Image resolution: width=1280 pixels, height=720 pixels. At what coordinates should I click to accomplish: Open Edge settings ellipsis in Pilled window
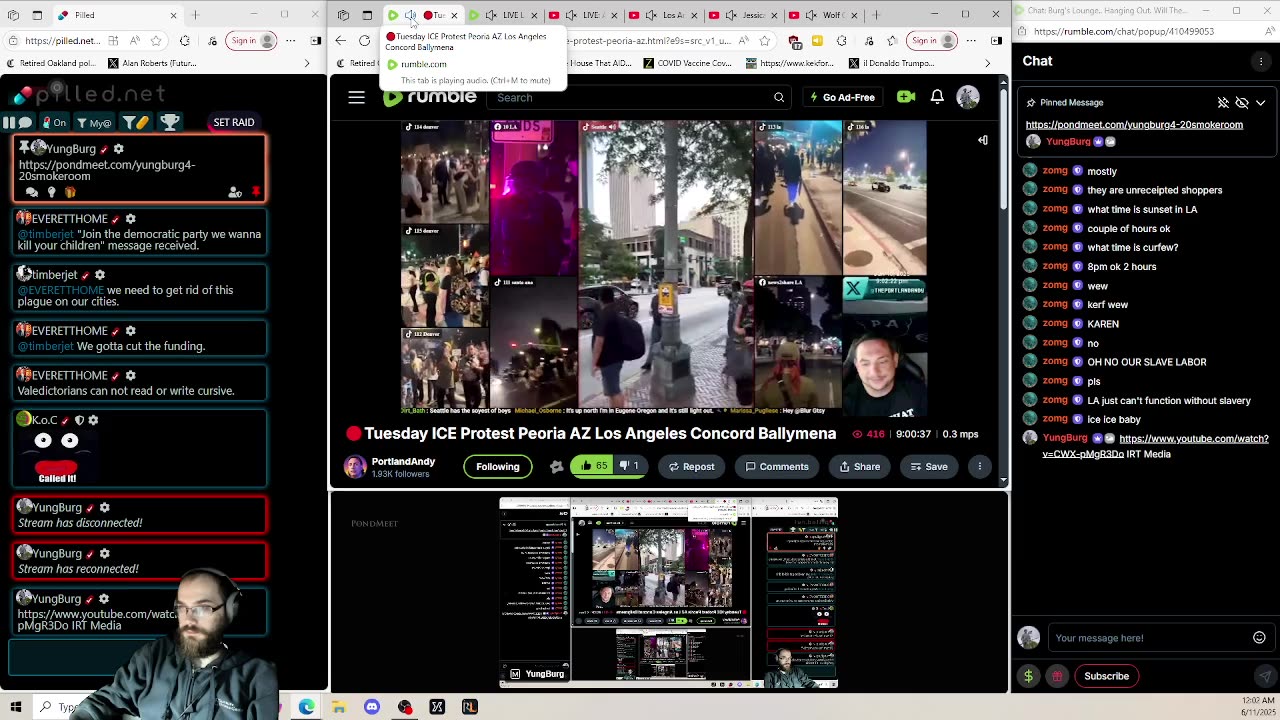(x=290, y=41)
